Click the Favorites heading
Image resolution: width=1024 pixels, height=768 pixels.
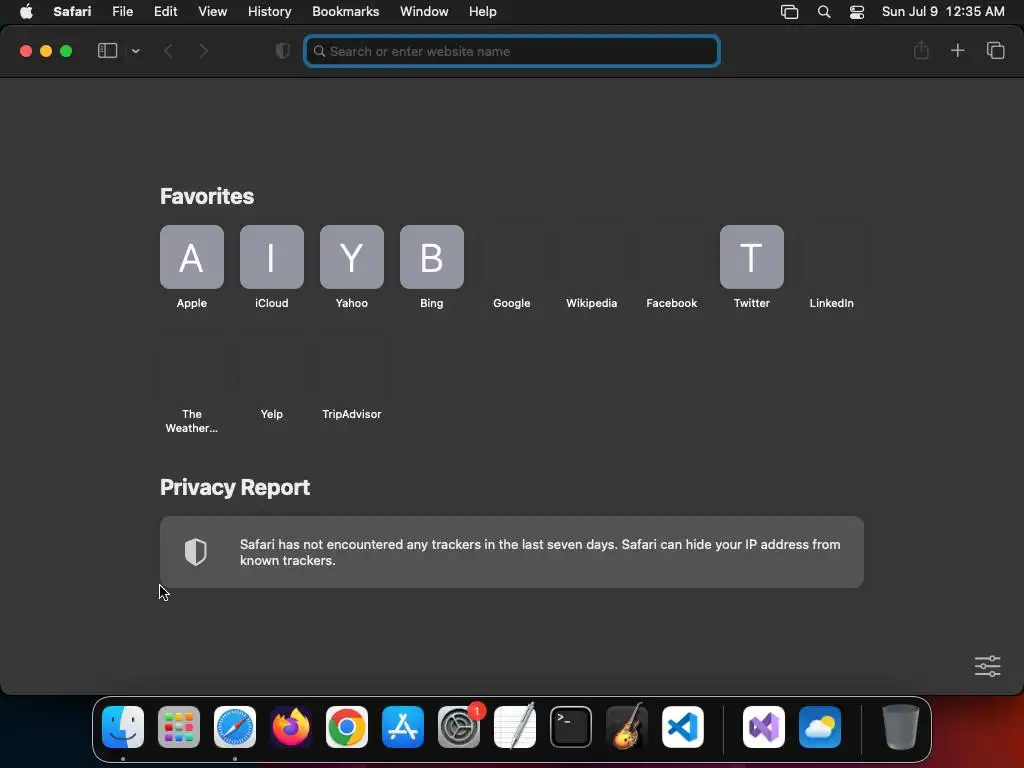click(x=207, y=197)
